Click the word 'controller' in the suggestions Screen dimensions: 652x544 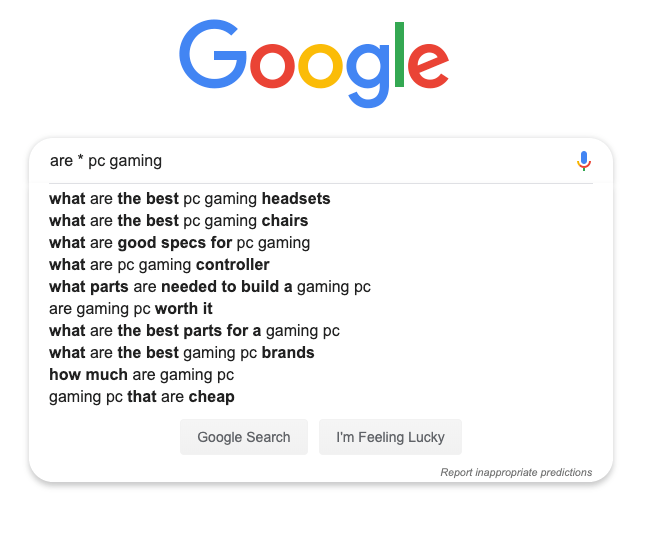coord(233,265)
